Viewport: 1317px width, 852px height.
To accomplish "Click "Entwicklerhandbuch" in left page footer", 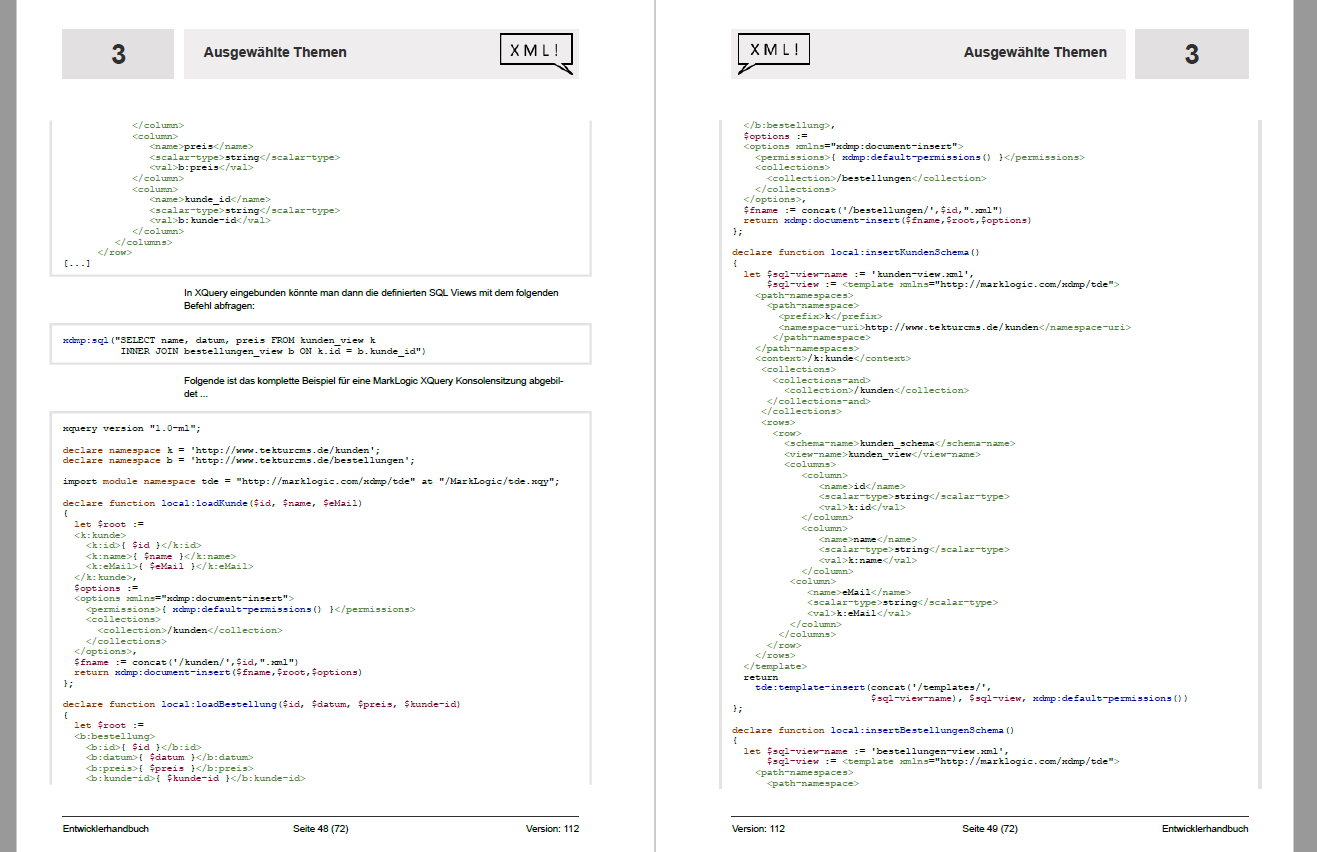I will (x=106, y=829).
